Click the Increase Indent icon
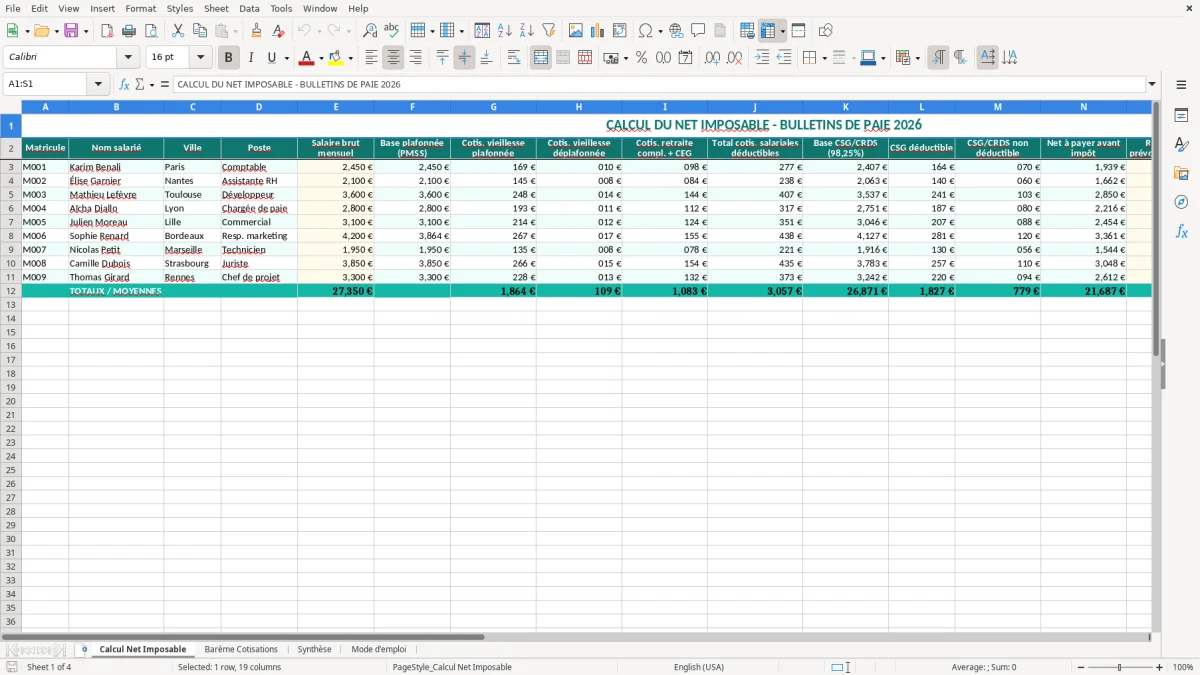1200x675 pixels. (x=762, y=58)
